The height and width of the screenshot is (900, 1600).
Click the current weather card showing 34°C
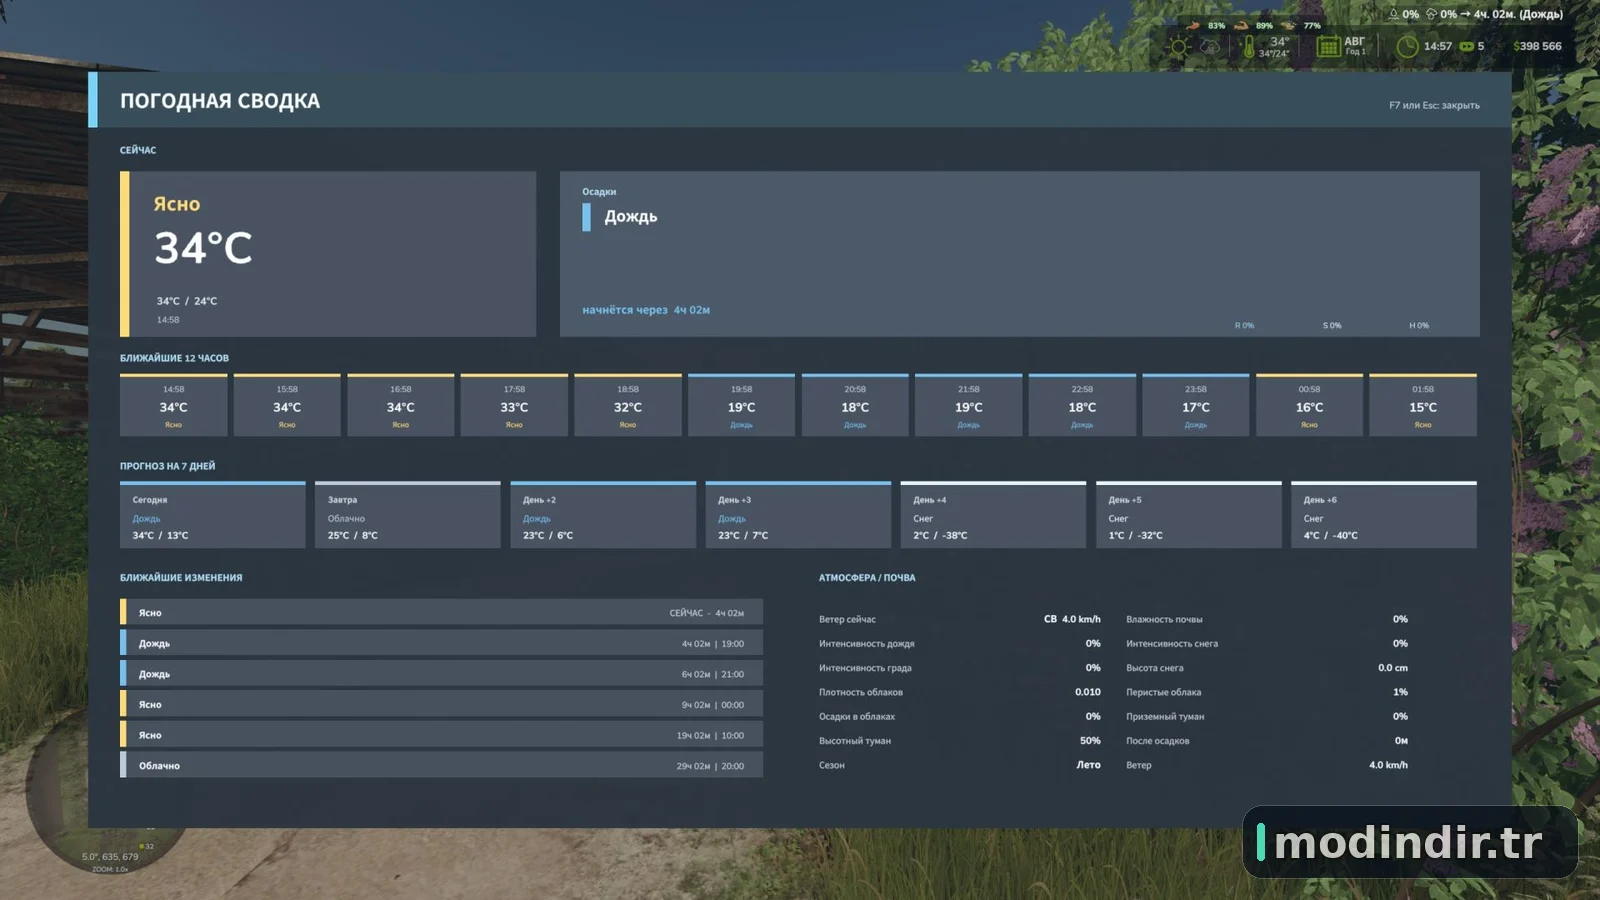328,254
